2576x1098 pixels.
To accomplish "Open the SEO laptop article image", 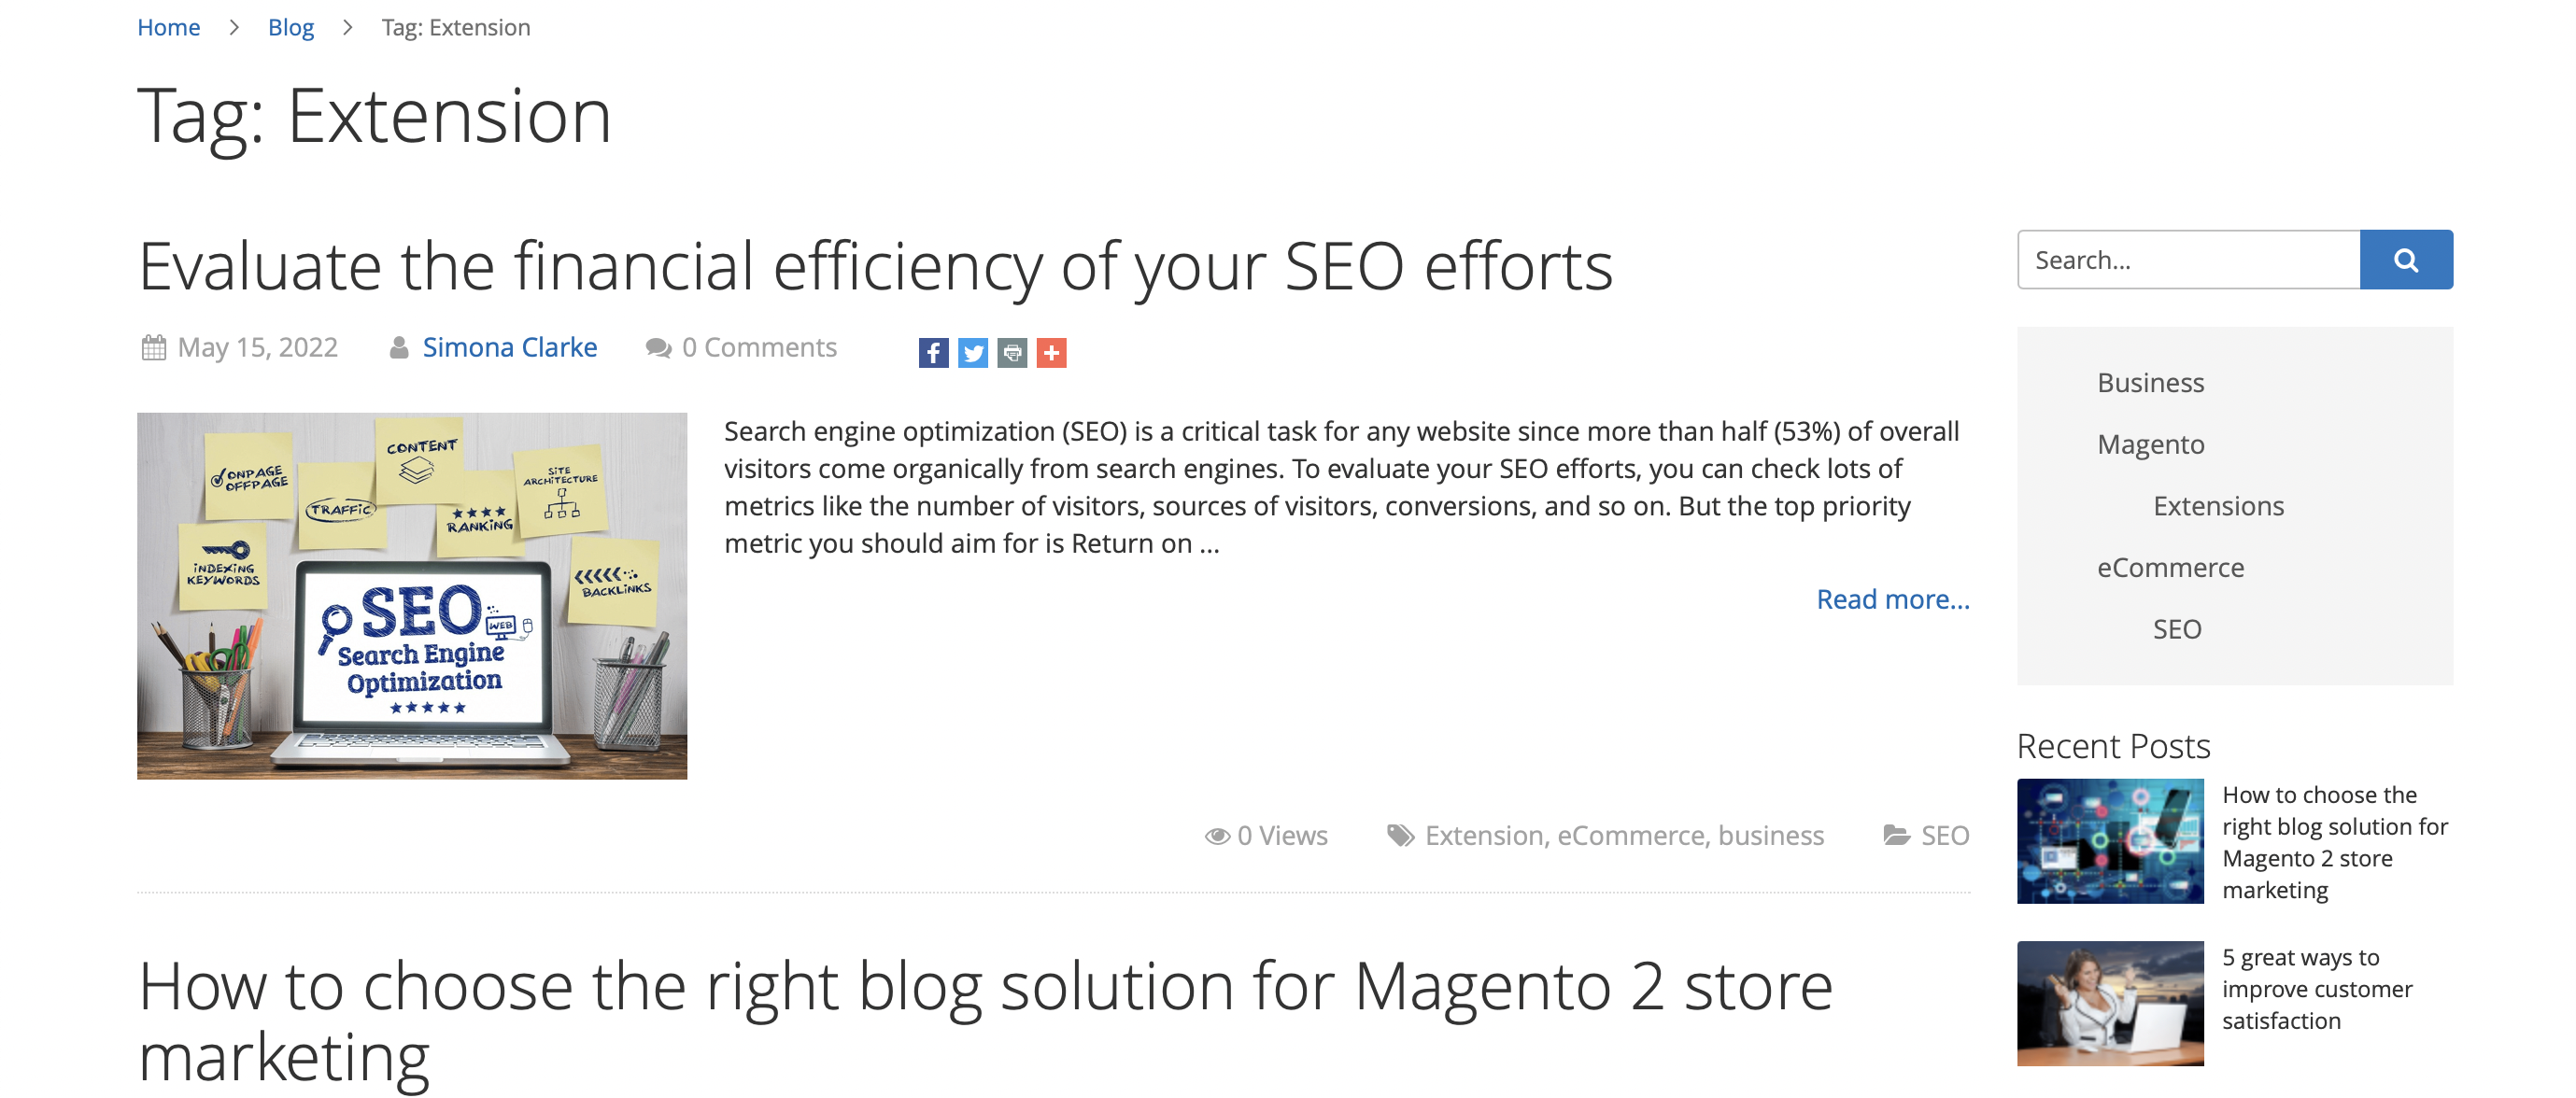I will (x=412, y=596).
